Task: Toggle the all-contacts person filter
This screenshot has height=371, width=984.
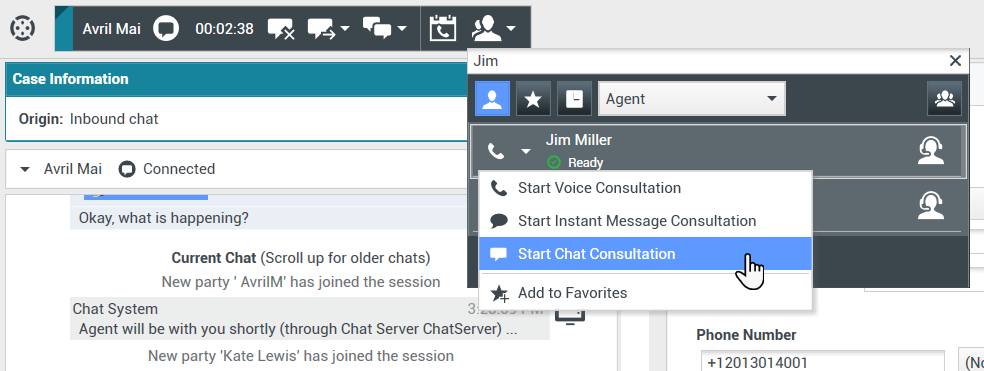Action: [492, 99]
